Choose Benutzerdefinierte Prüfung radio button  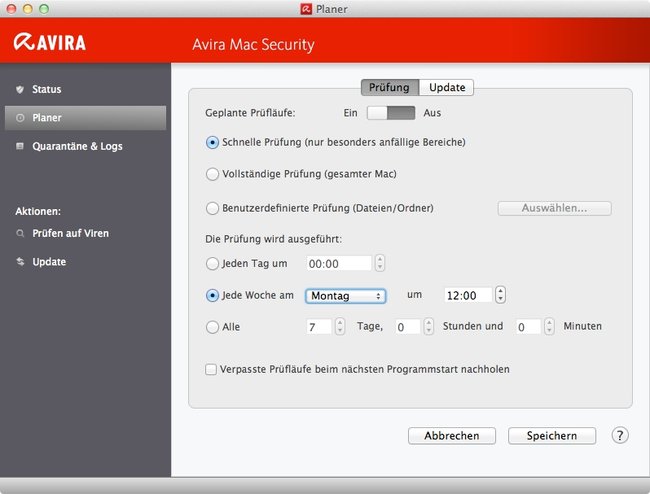tap(212, 208)
